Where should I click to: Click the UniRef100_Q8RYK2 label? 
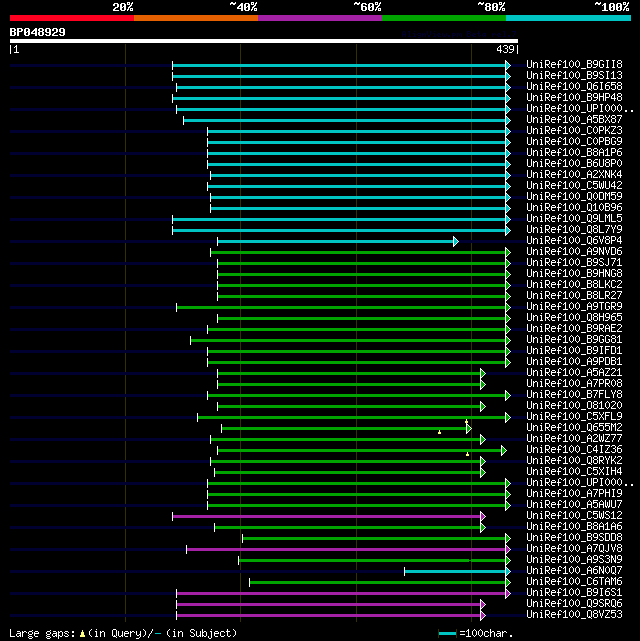[x=574, y=461]
